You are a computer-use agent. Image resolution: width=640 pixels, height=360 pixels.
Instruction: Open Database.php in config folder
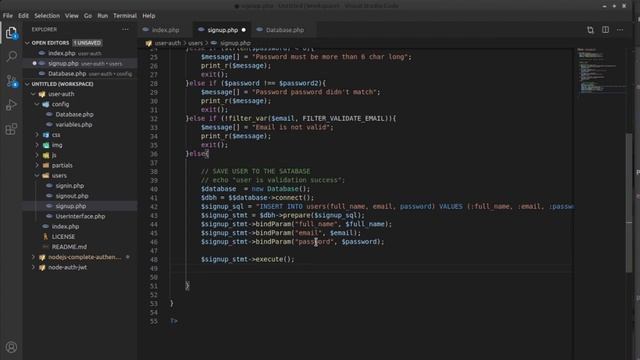[x=80, y=114]
